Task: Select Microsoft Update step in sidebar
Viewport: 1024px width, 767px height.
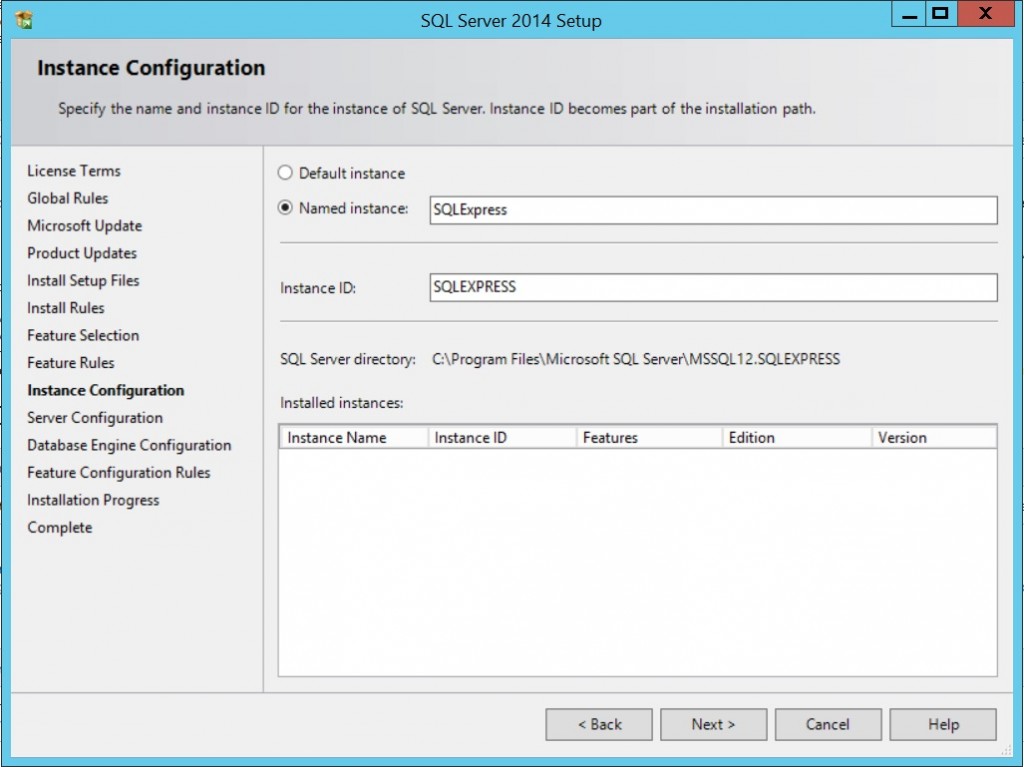Action: point(85,225)
